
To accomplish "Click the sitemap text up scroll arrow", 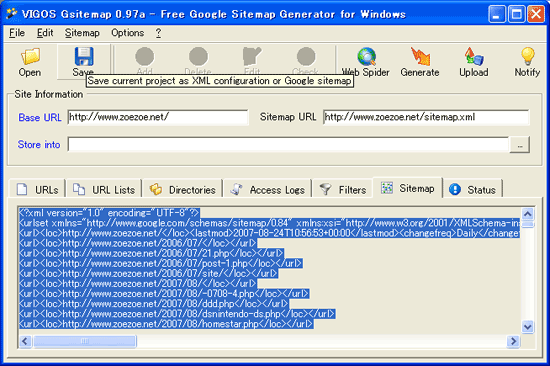I will tap(528, 213).
